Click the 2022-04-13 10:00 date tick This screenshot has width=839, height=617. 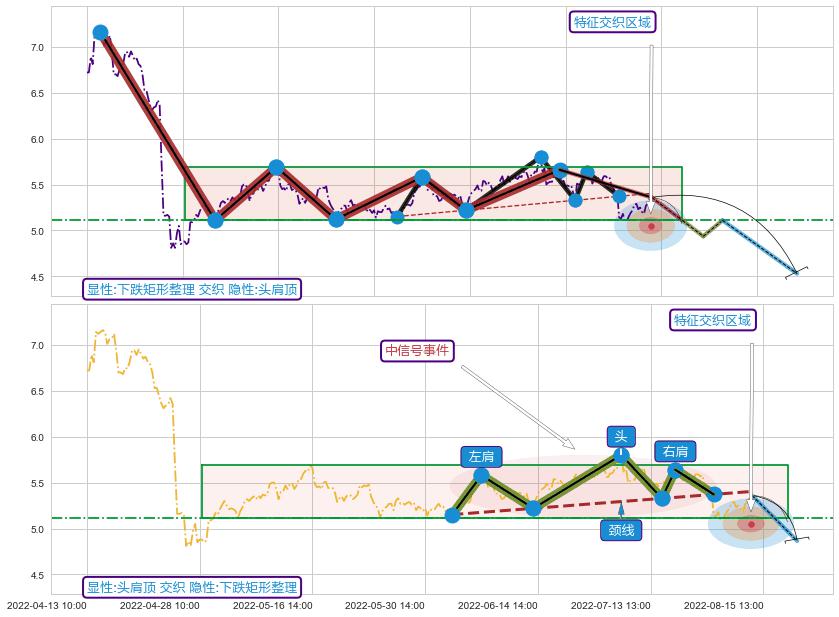pyautogui.click(x=47, y=605)
